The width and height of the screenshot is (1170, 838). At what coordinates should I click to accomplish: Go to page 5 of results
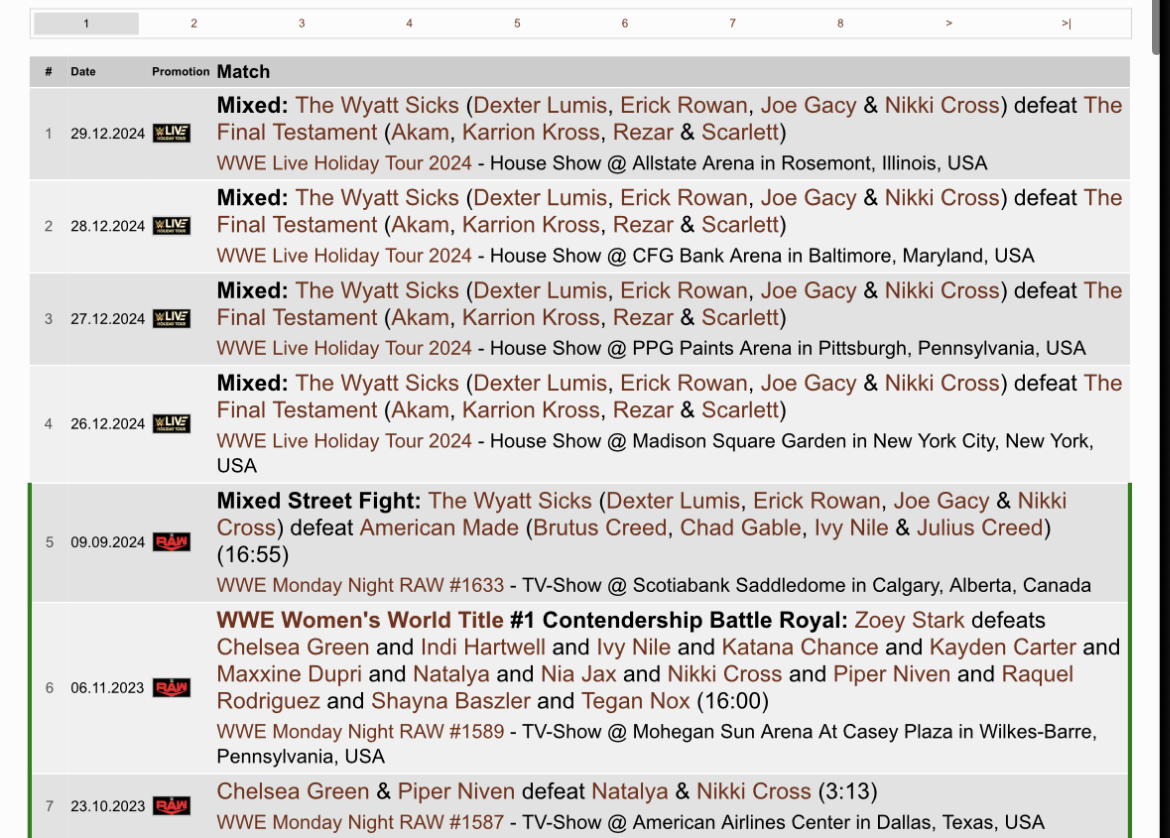point(517,23)
